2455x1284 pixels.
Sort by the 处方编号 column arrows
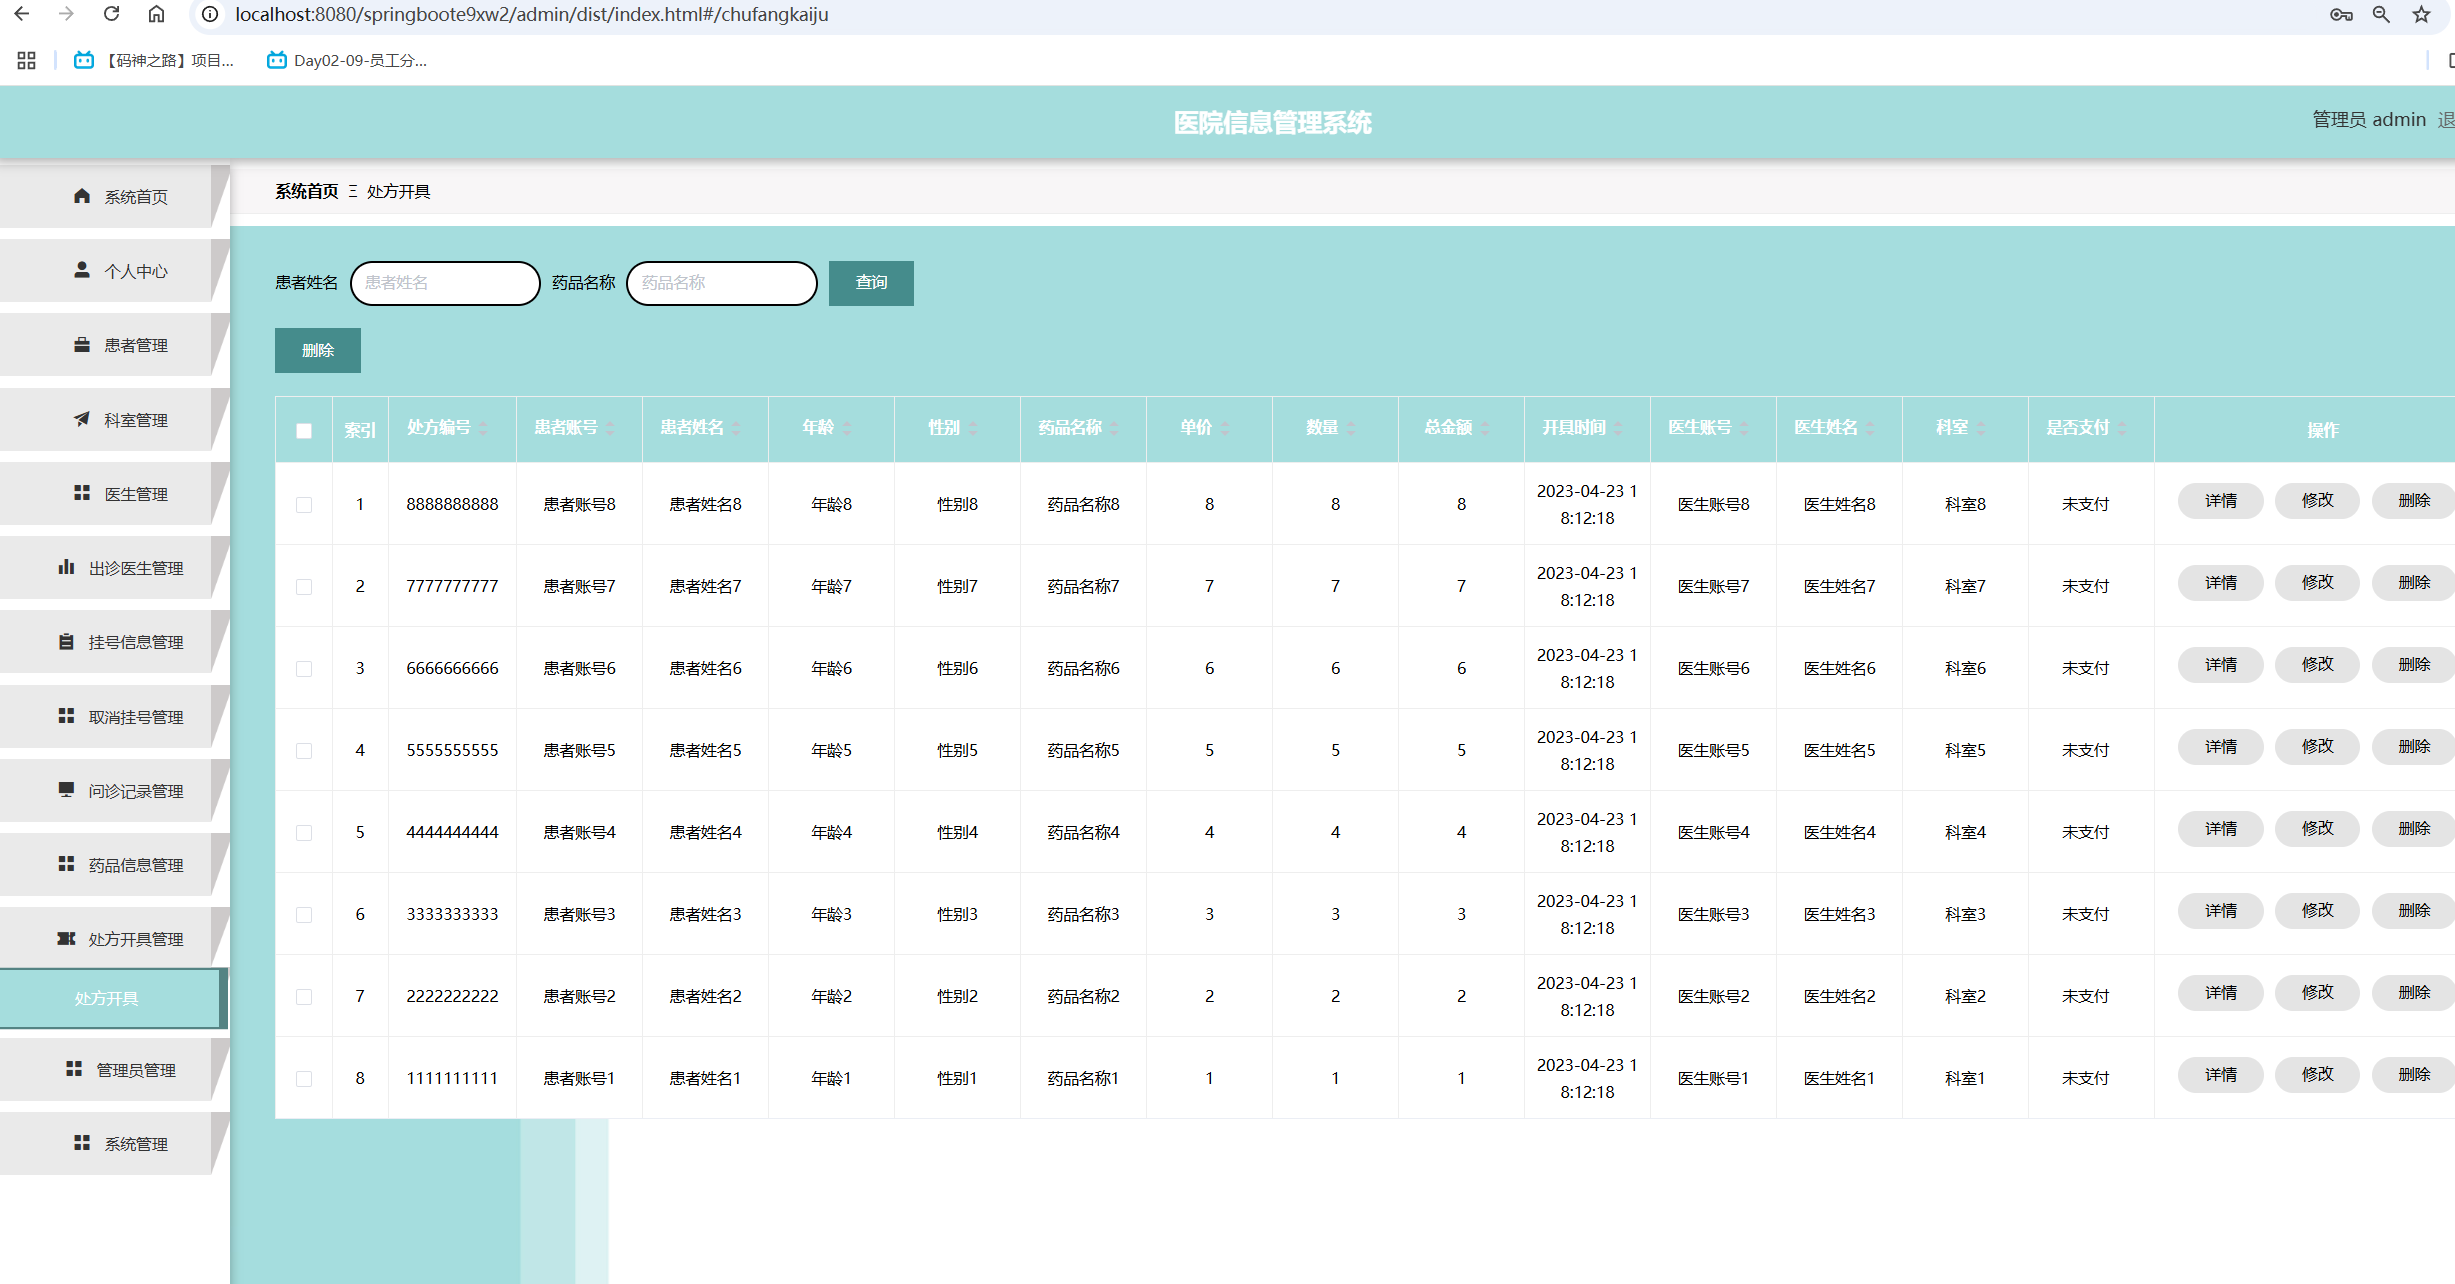tap(484, 429)
